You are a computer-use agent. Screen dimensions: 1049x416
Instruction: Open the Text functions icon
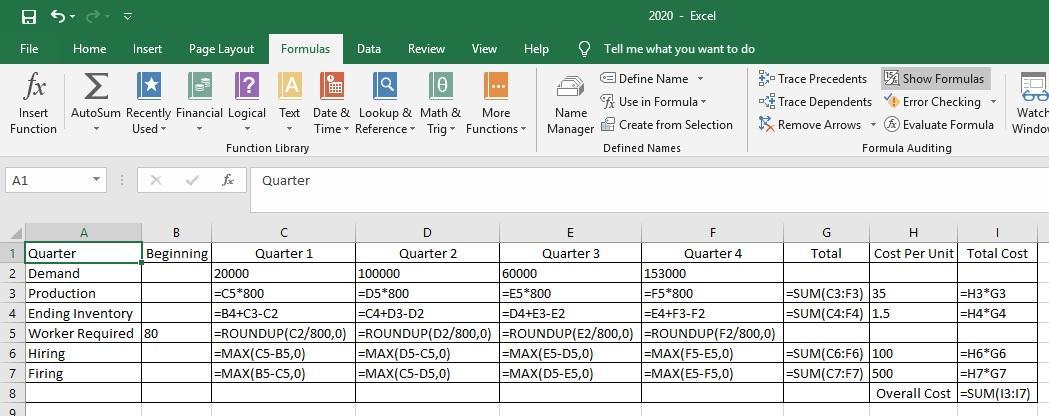point(290,86)
